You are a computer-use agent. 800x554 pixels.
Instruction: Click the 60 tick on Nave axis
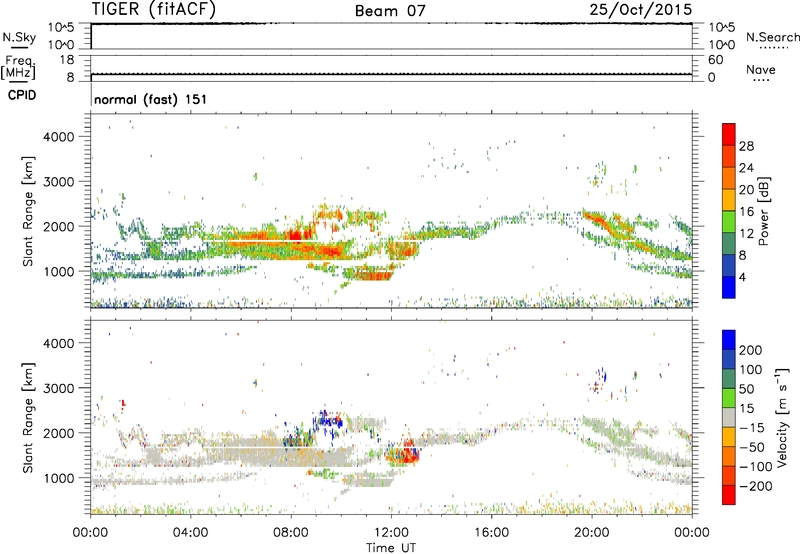(715, 60)
